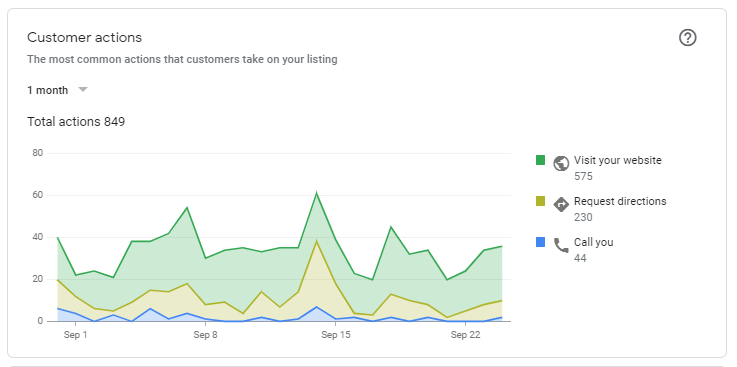Screen dimensions: 737x367
Task: Click the 575 website visits count
Action: pyautogui.click(x=583, y=177)
